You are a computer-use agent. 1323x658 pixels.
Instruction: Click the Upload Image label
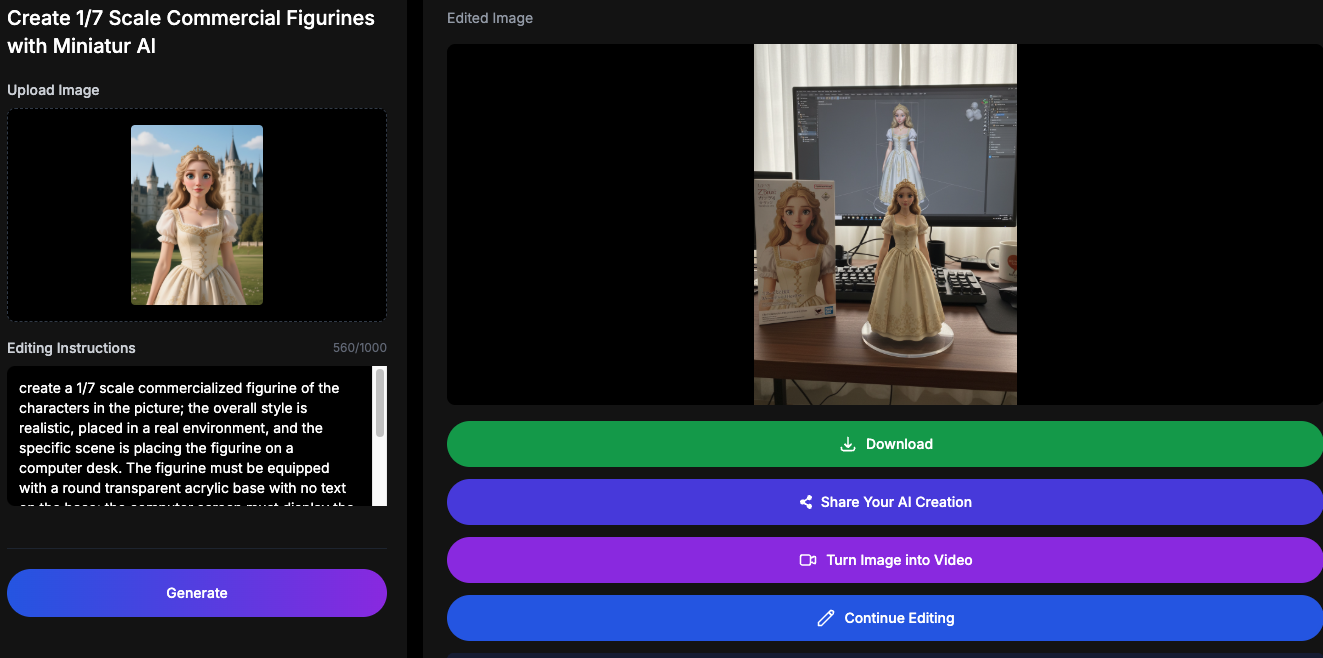[53, 90]
